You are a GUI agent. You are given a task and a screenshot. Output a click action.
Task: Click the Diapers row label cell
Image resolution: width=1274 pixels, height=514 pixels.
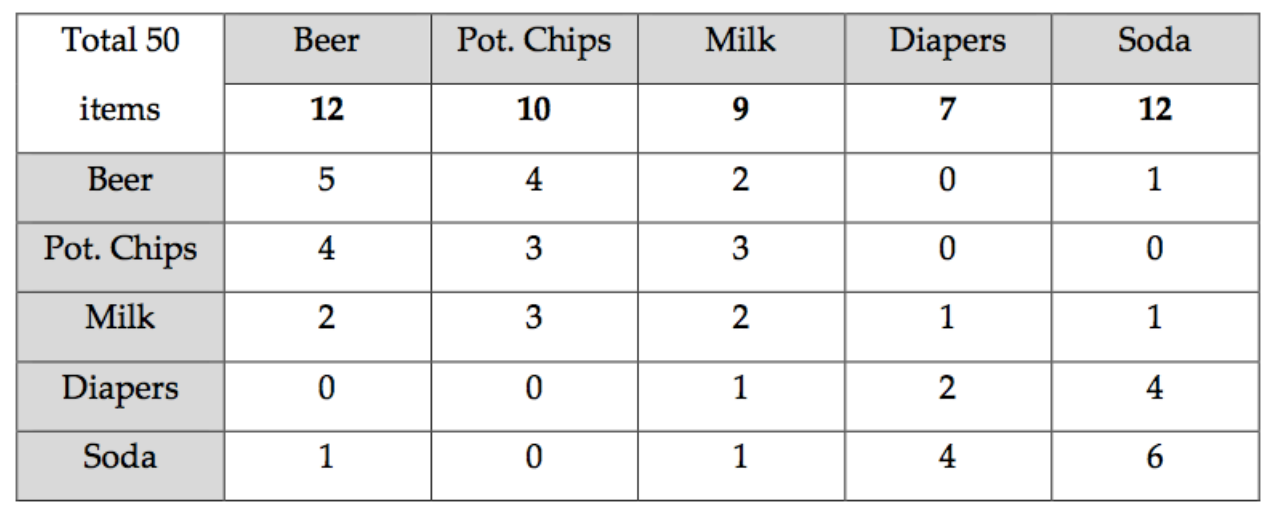pos(120,388)
